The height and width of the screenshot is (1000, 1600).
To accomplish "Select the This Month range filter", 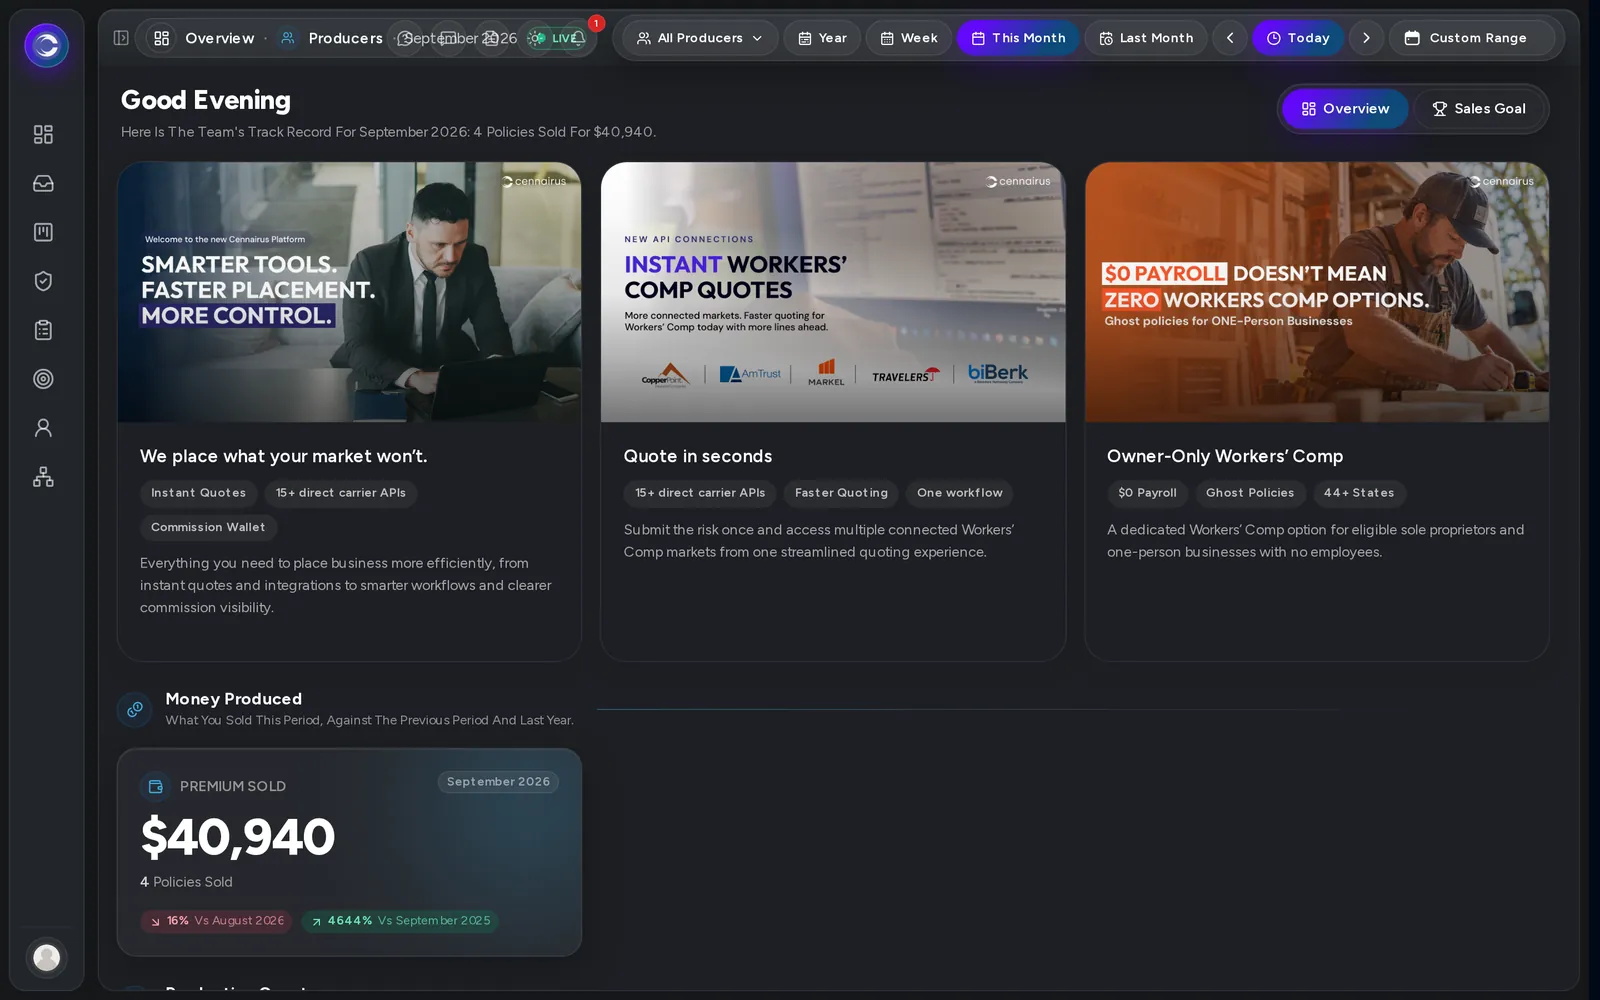I will [x=1018, y=38].
